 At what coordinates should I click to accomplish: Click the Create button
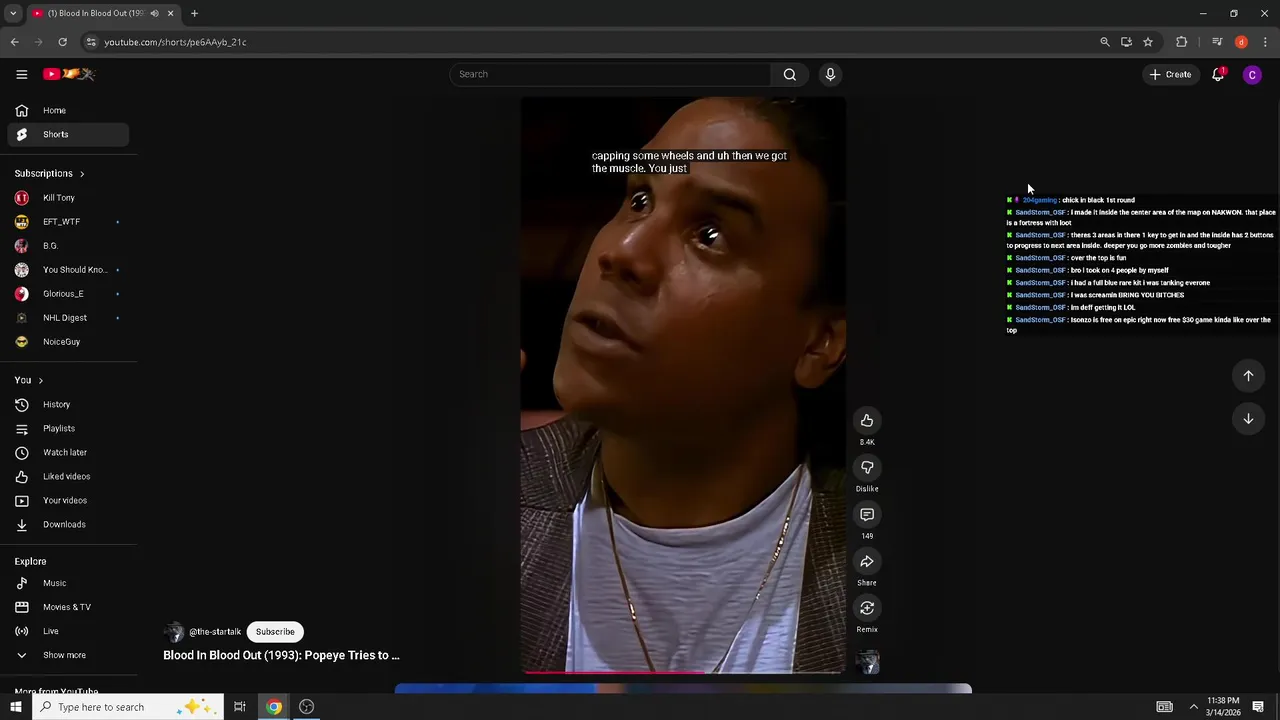1170,74
